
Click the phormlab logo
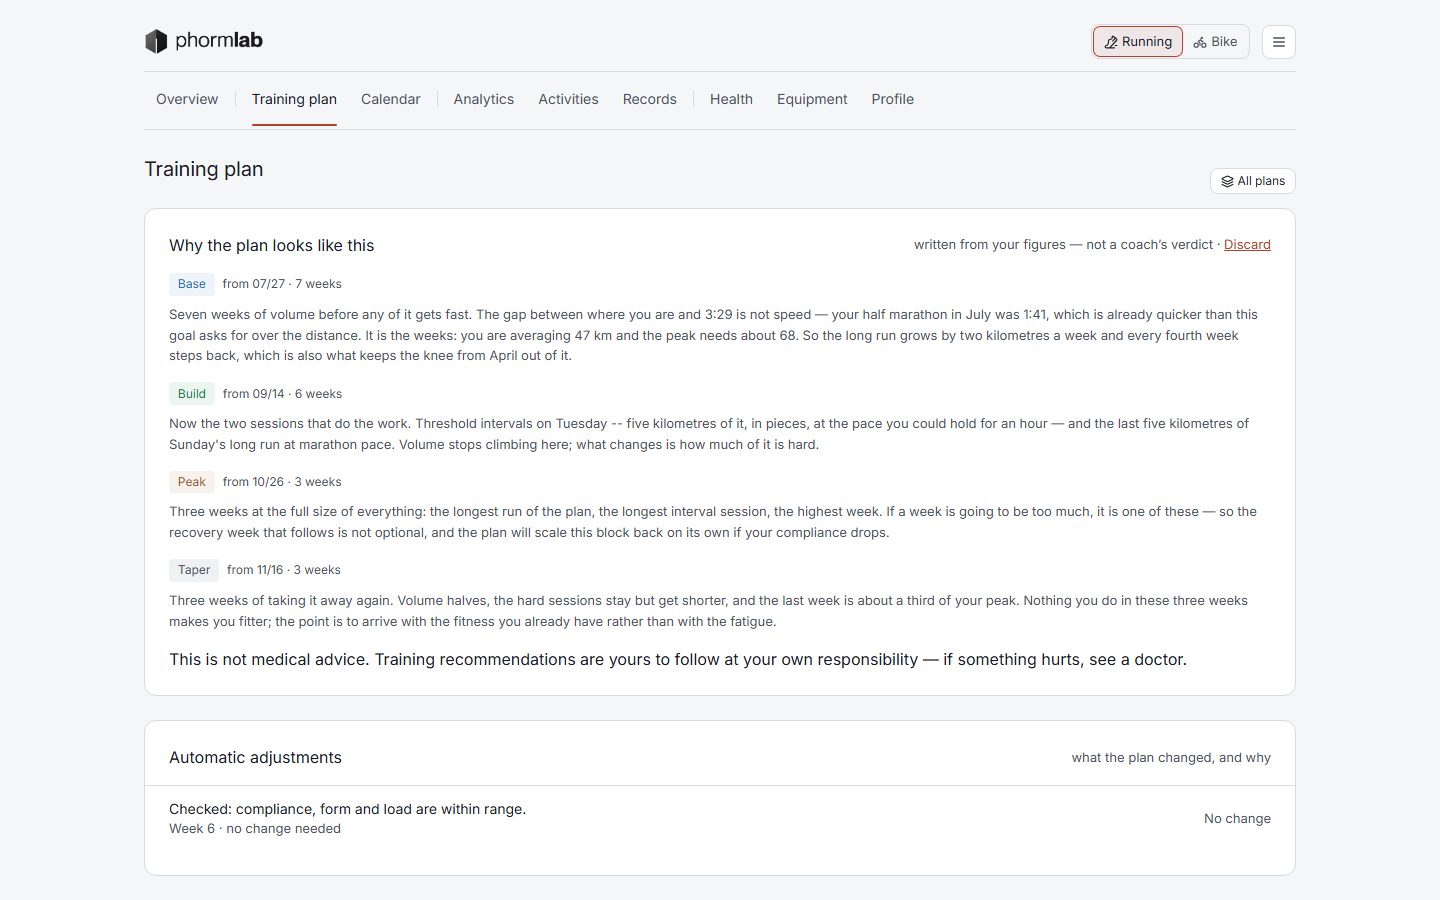coord(204,41)
